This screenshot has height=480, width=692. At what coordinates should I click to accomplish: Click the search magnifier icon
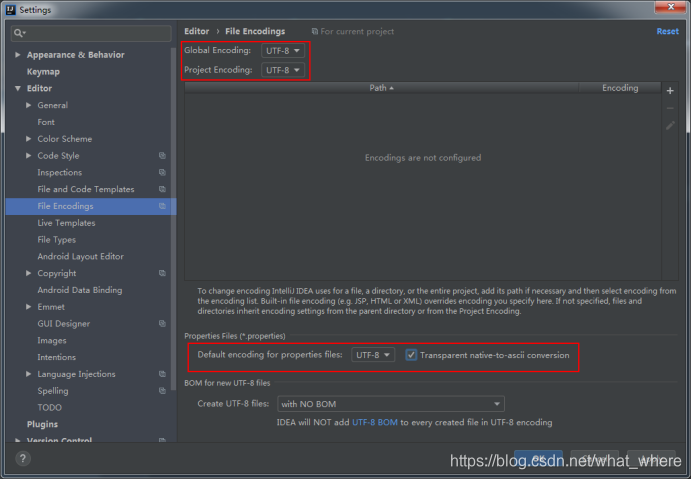(19, 33)
